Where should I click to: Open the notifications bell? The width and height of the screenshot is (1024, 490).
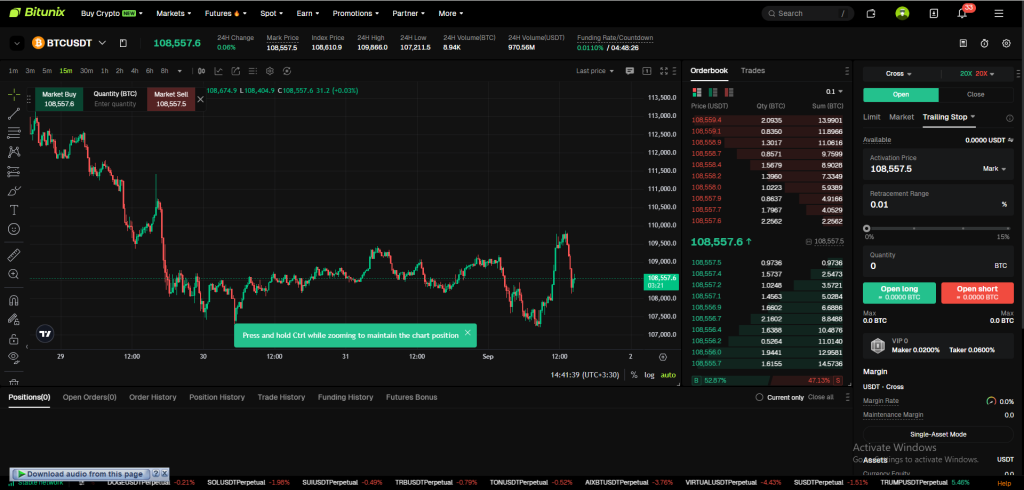(961, 13)
